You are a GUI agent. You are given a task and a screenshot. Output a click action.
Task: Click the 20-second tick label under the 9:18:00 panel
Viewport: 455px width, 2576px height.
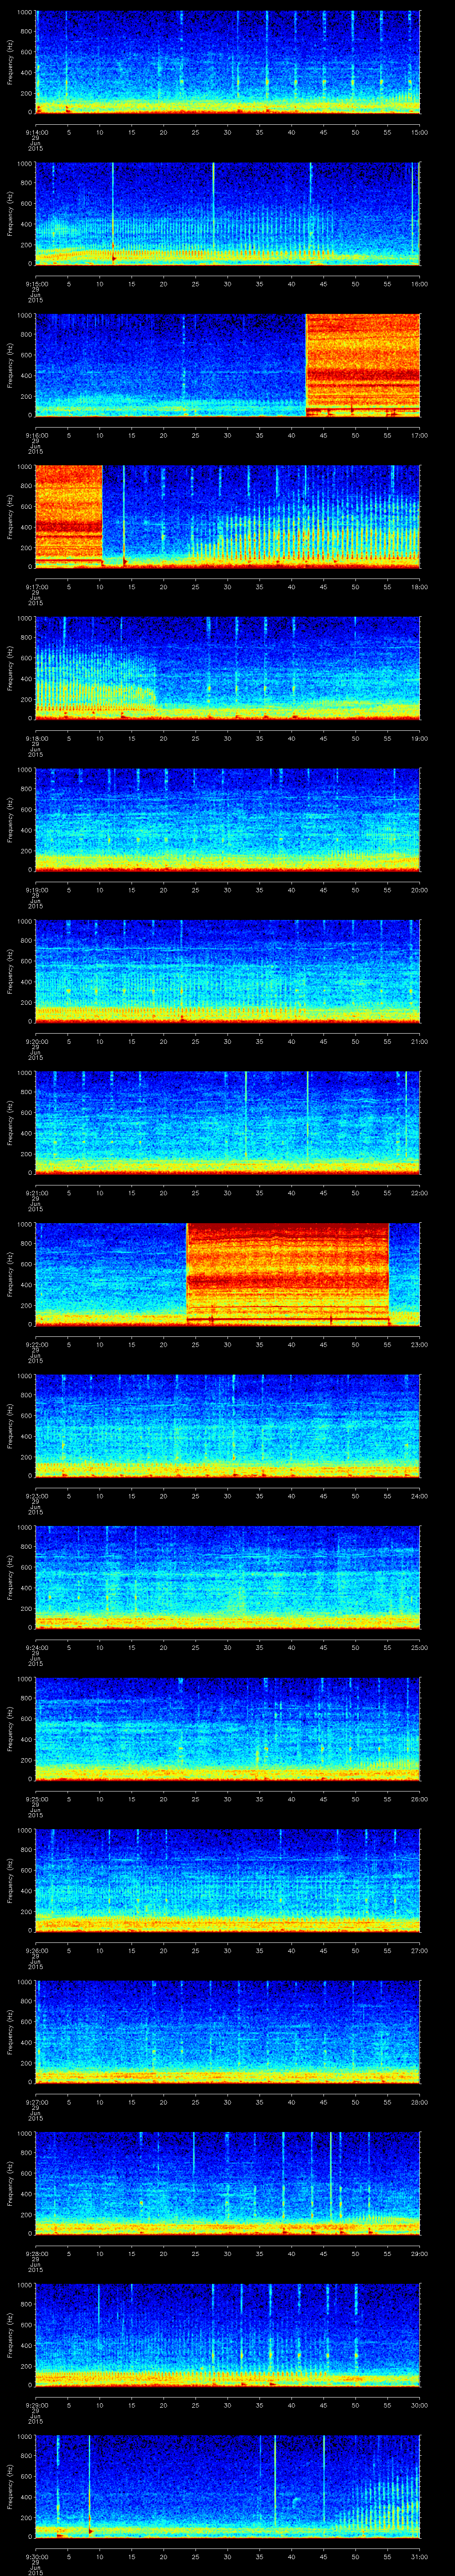pos(164,738)
